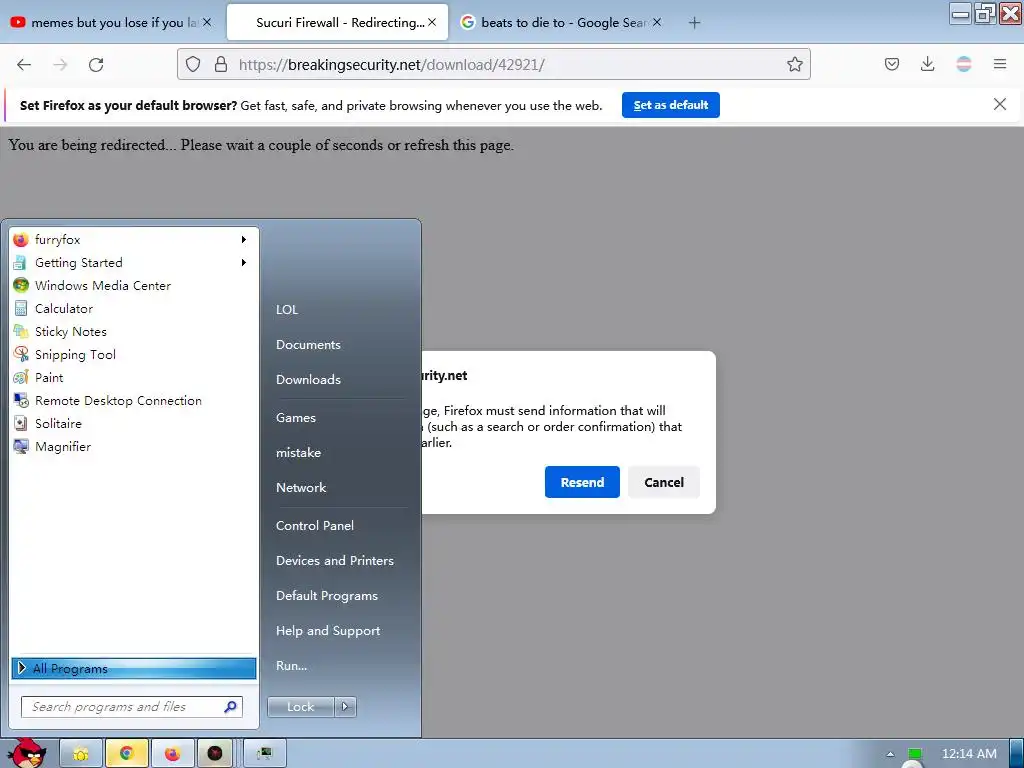Open Remote Desktop Connection

[x=134, y=400]
